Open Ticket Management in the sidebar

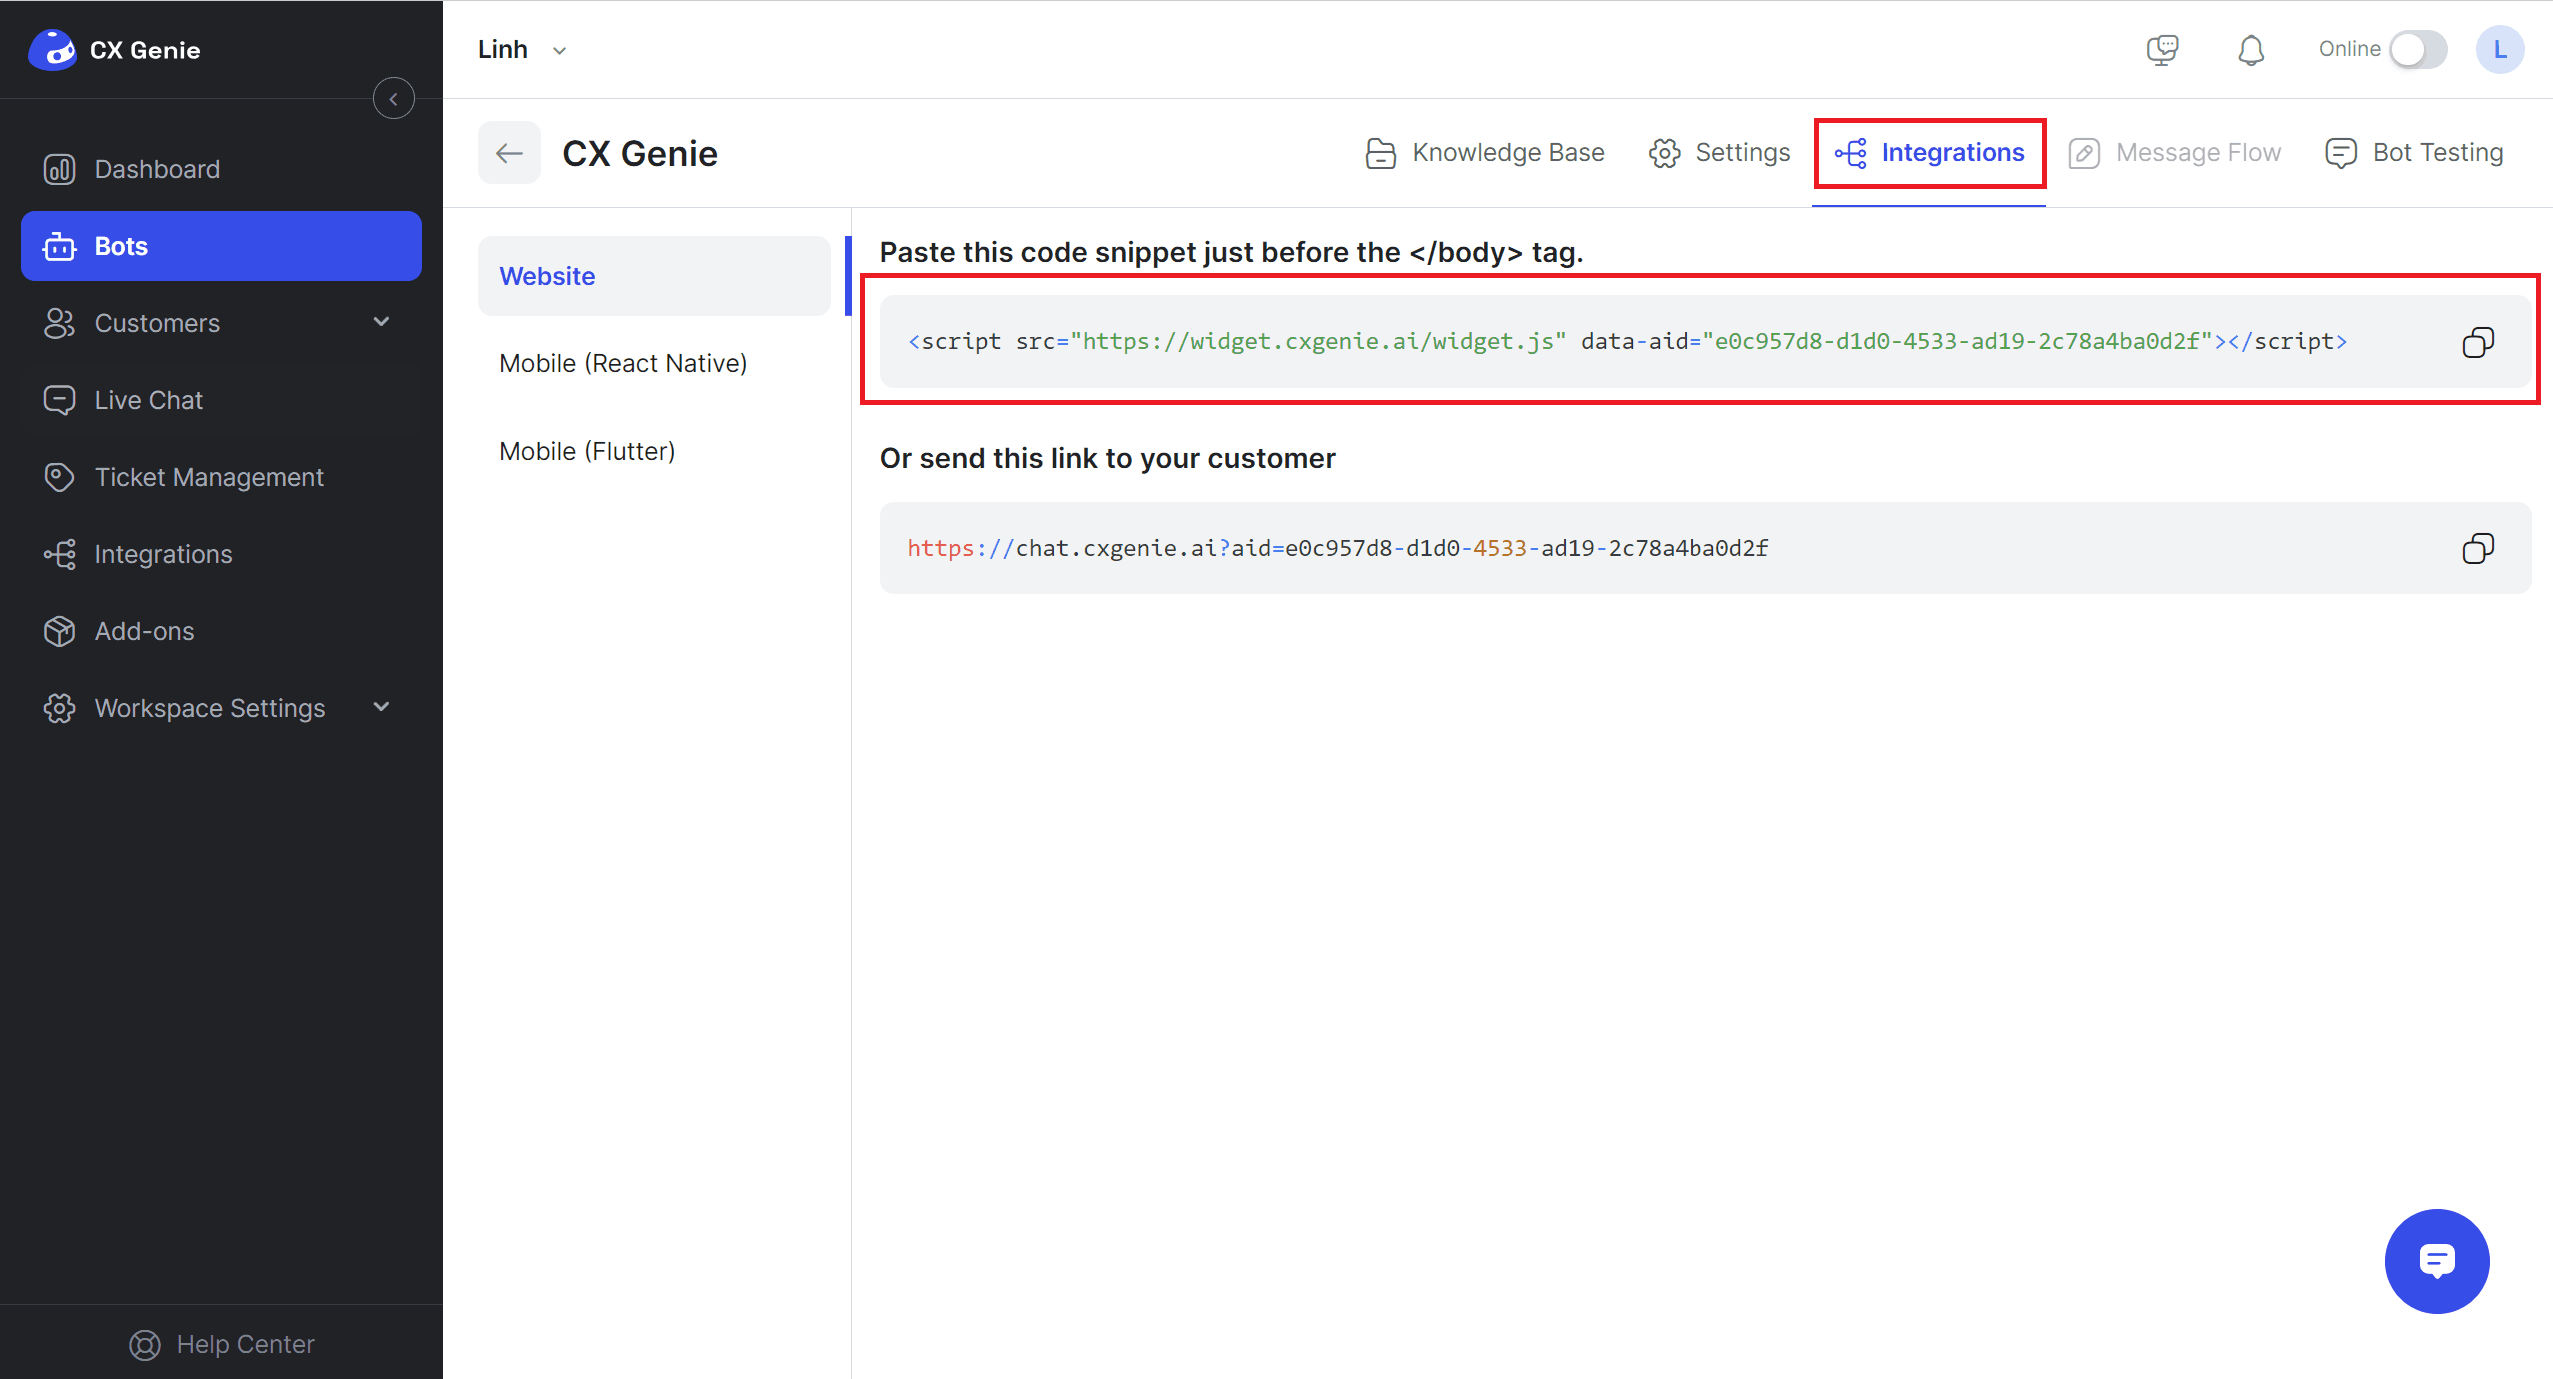click(x=221, y=477)
